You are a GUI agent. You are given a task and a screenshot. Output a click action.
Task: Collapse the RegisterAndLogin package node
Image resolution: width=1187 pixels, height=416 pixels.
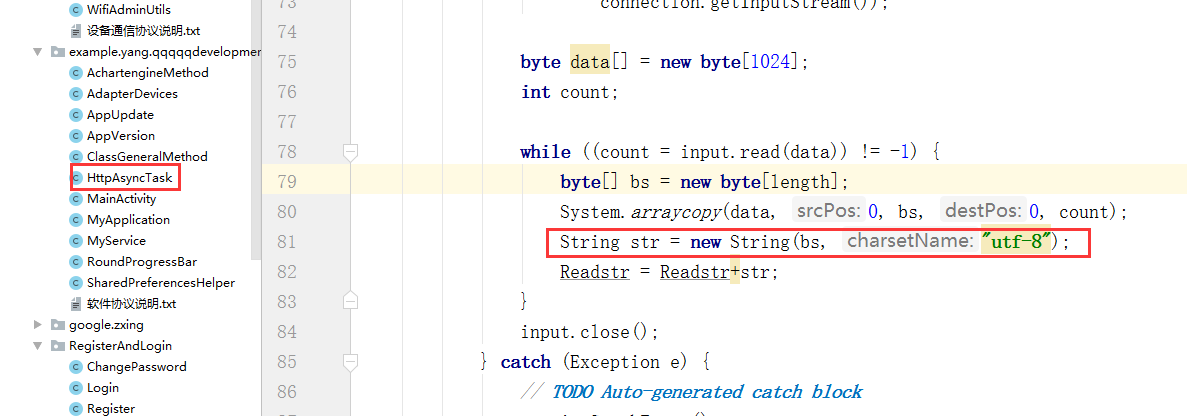pyautogui.click(x=38, y=346)
